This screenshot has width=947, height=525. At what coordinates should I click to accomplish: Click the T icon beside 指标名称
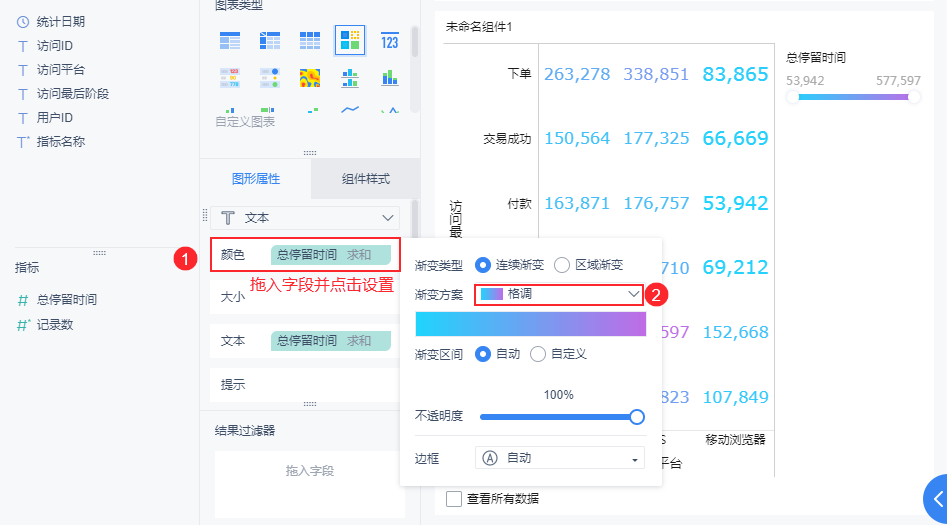(x=23, y=142)
